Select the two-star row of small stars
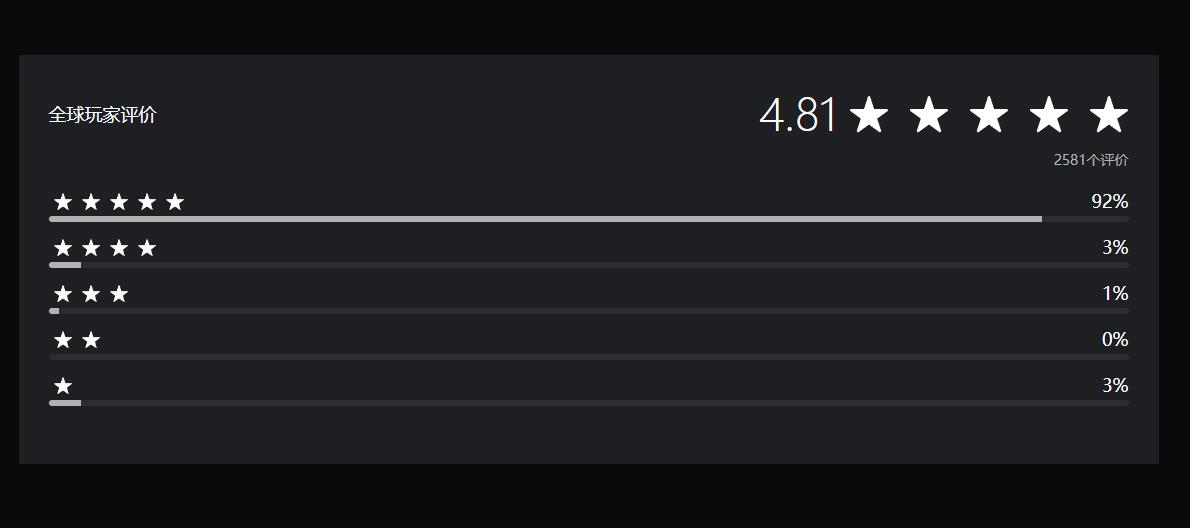Viewport: 1190px width, 528px height. (77, 340)
